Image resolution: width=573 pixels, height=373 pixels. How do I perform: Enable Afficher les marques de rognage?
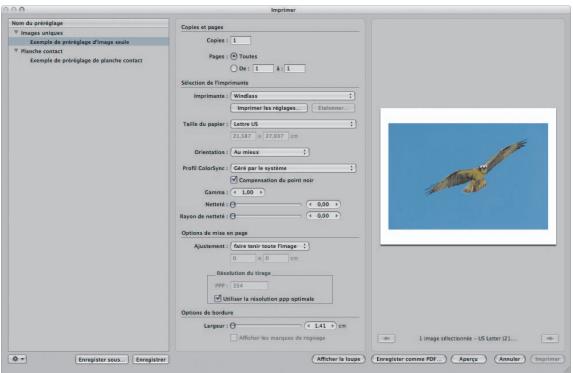[x=234, y=338]
